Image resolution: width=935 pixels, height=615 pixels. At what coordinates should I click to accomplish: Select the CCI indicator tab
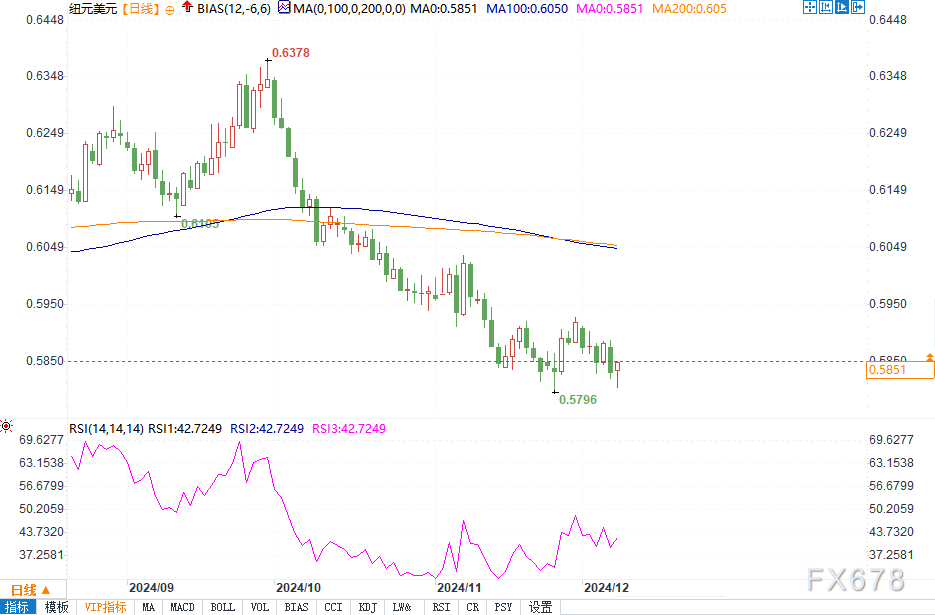click(x=333, y=607)
